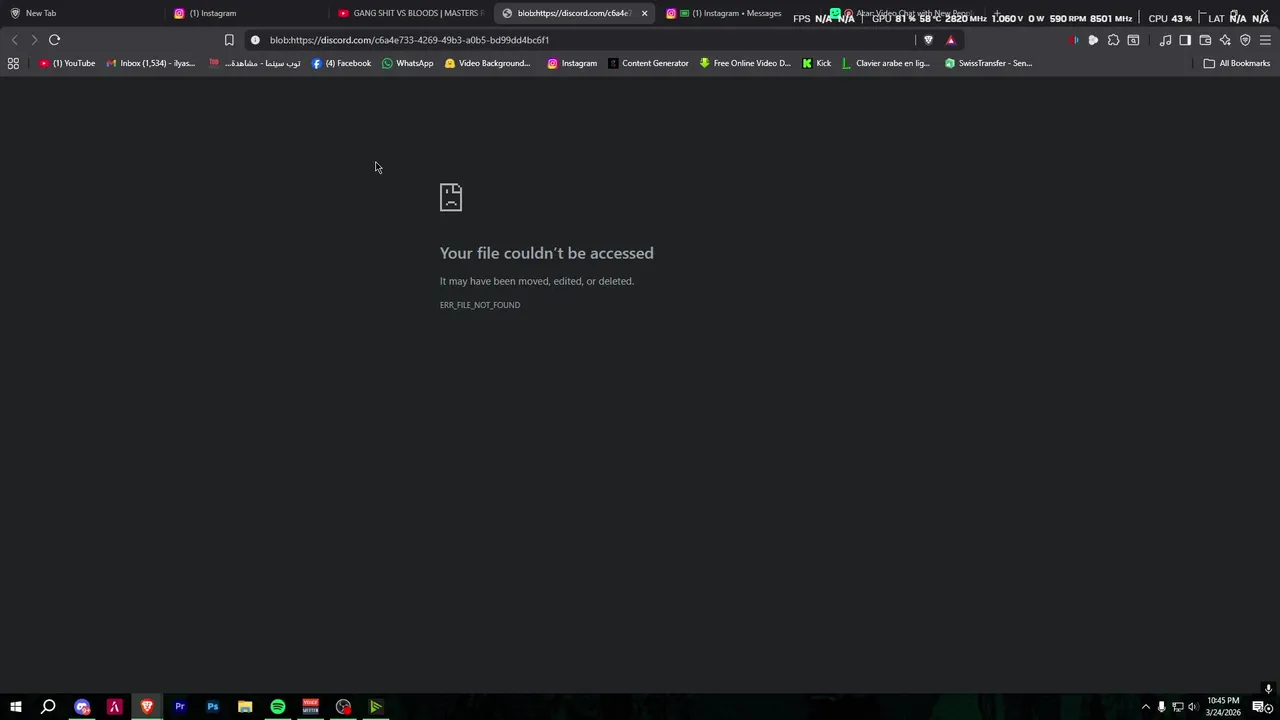
Task: Click the 'Your file couldn't be accessed' heading
Action: coord(546,253)
